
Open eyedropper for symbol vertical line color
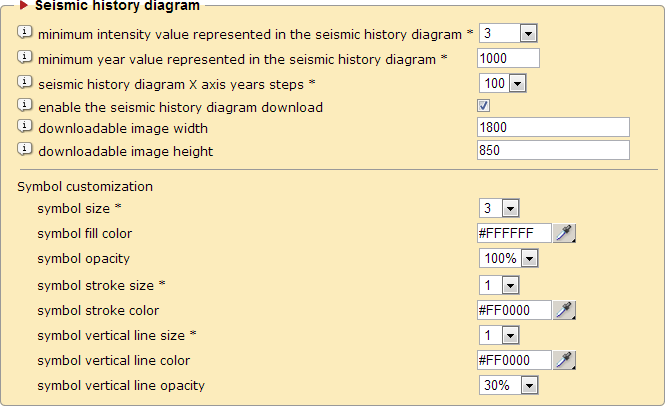(566, 360)
